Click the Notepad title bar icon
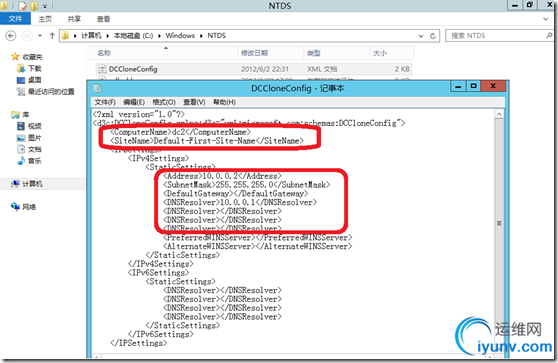Screen dimensions: 558x363 [x=98, y=88]
